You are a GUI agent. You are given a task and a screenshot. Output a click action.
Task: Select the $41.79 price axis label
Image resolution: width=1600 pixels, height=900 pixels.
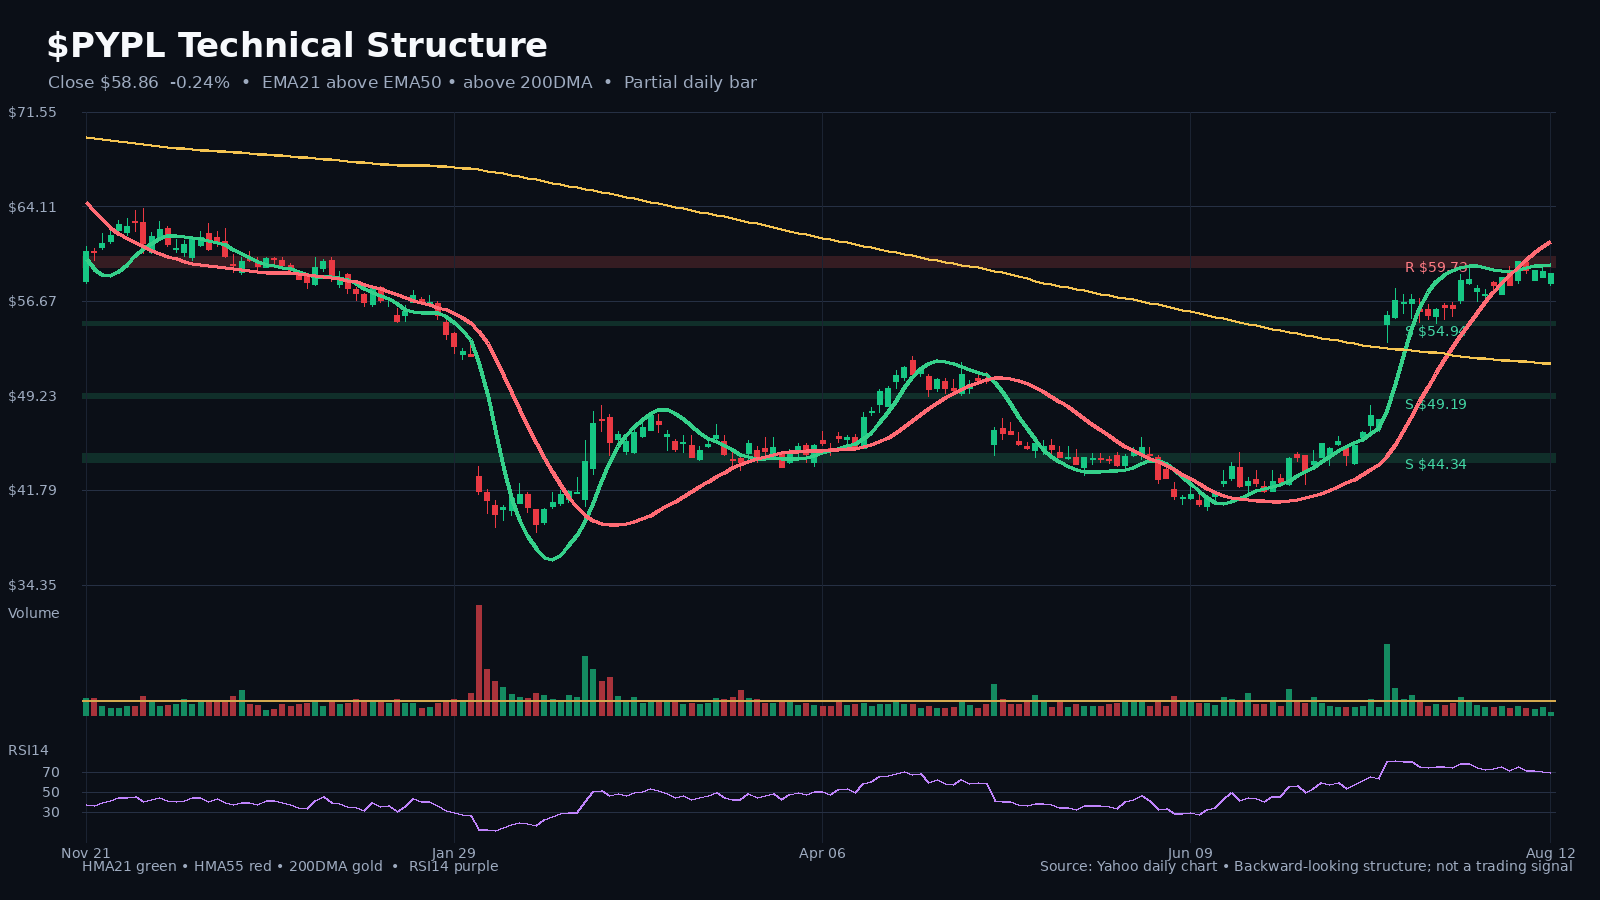tap(32, 490)
